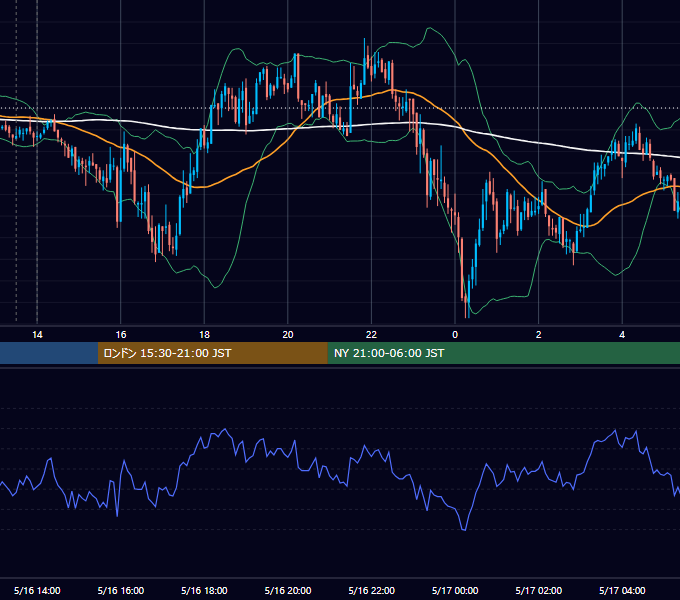Click the 5/17 02:00 label on indicator axis

(539, 590)
